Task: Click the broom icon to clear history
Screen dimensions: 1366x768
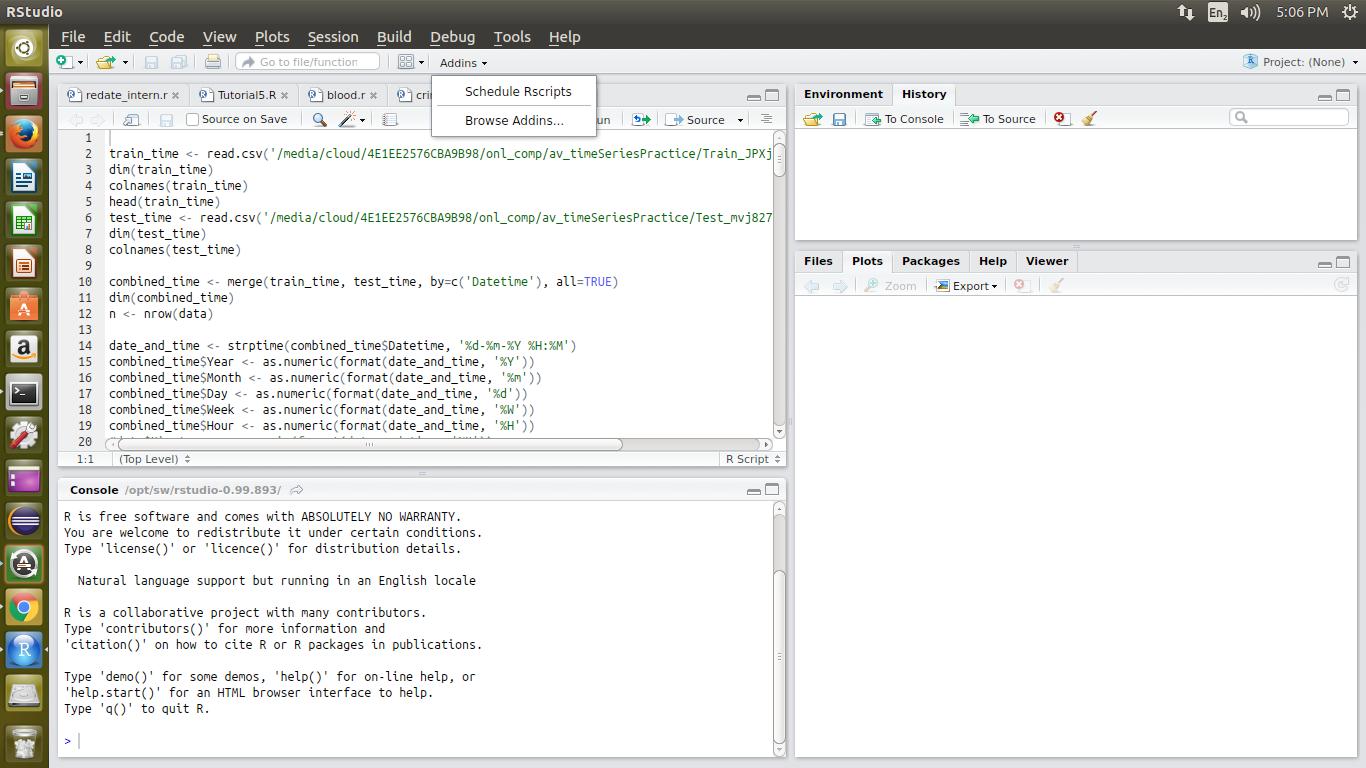Action: 1089,118
